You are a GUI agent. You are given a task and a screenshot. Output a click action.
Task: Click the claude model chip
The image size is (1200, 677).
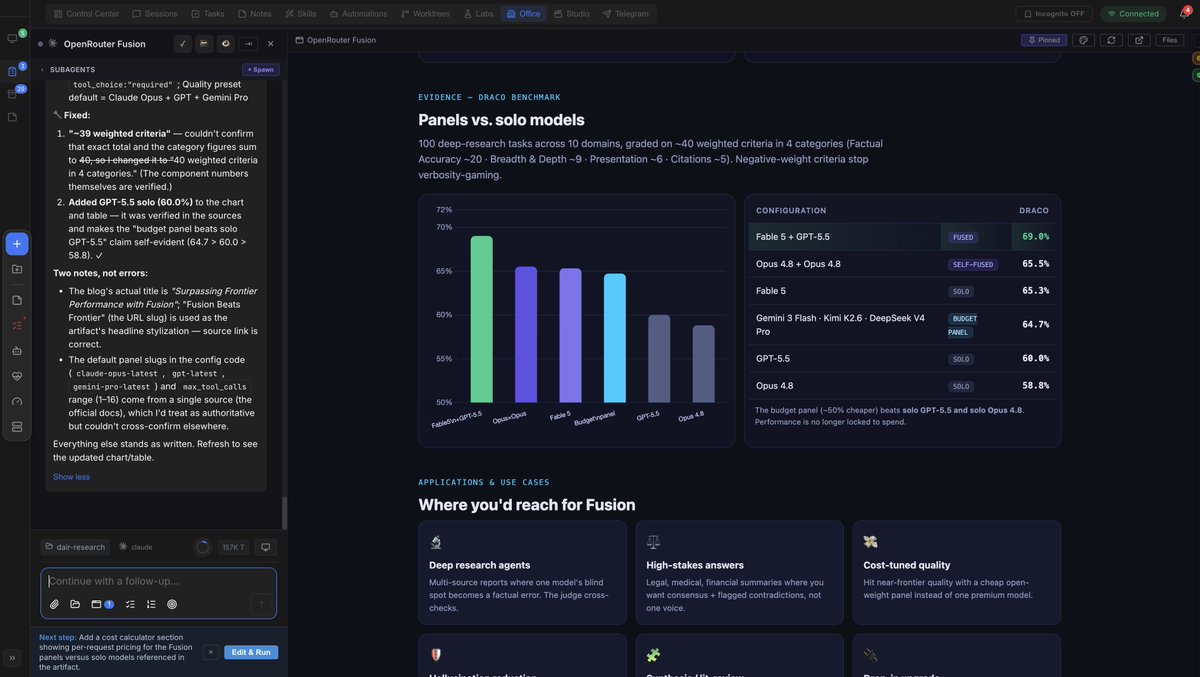click(136, 547)
